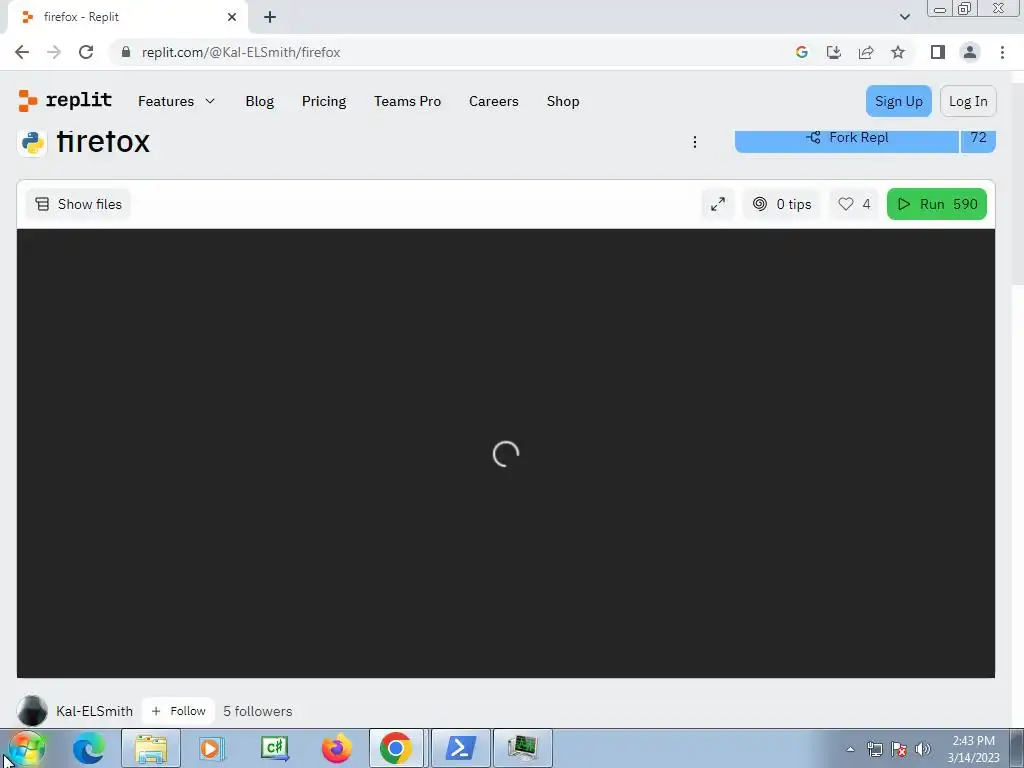Click the fork count 72
Viewport: 1024px width, 768px height.
point(978,138)
